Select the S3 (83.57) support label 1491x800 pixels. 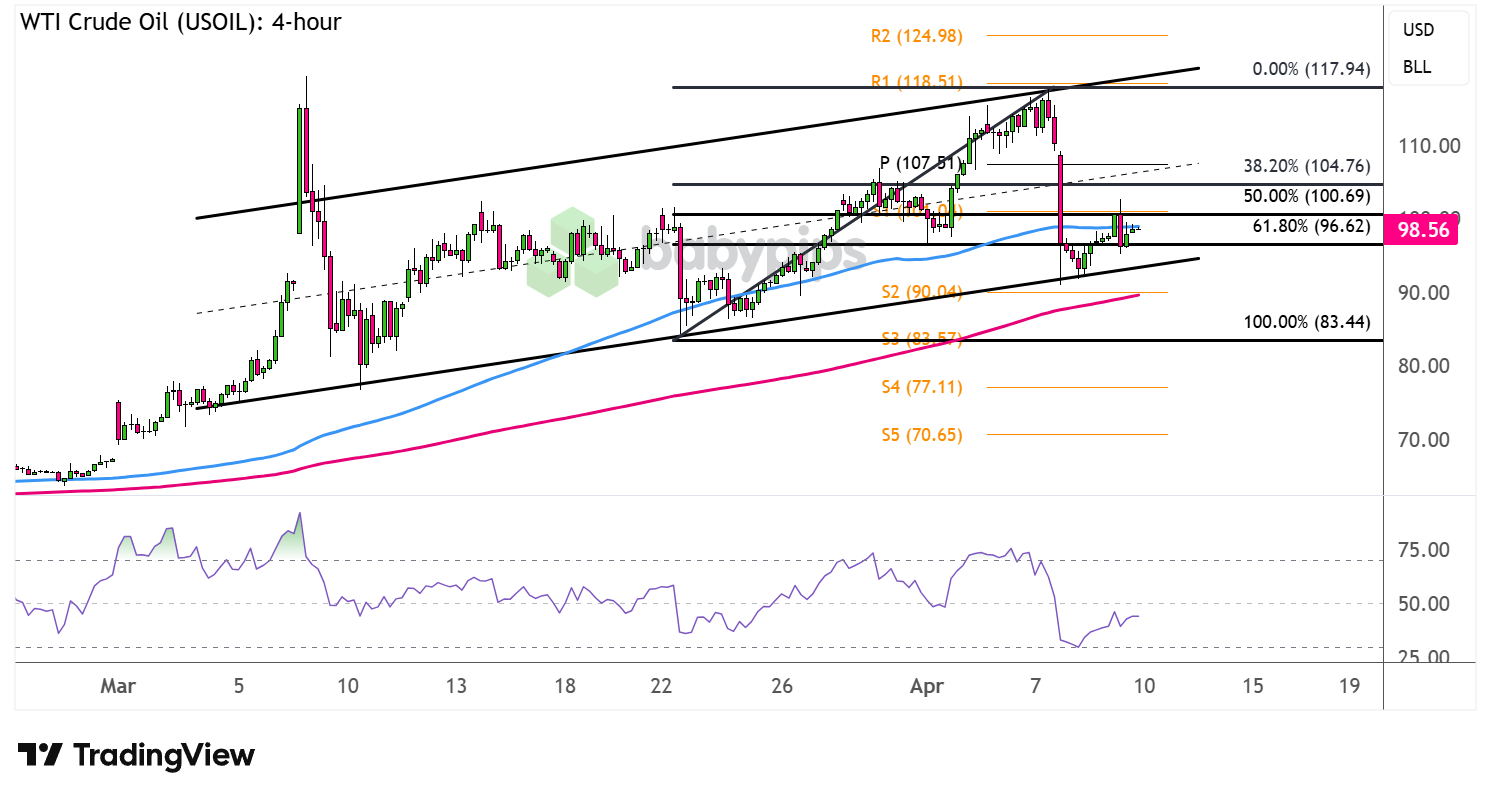click(920, 339)
